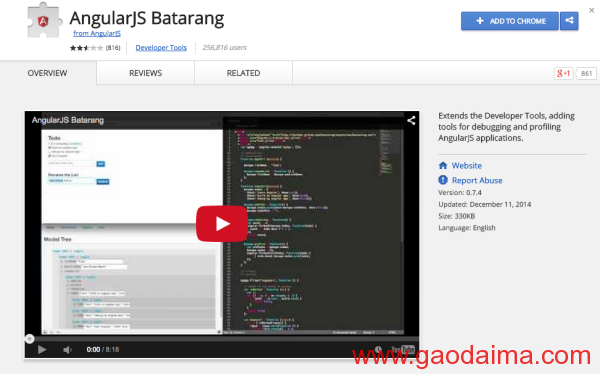Open the Developer Tools category link
600x374 pixels.
(161, 47)
